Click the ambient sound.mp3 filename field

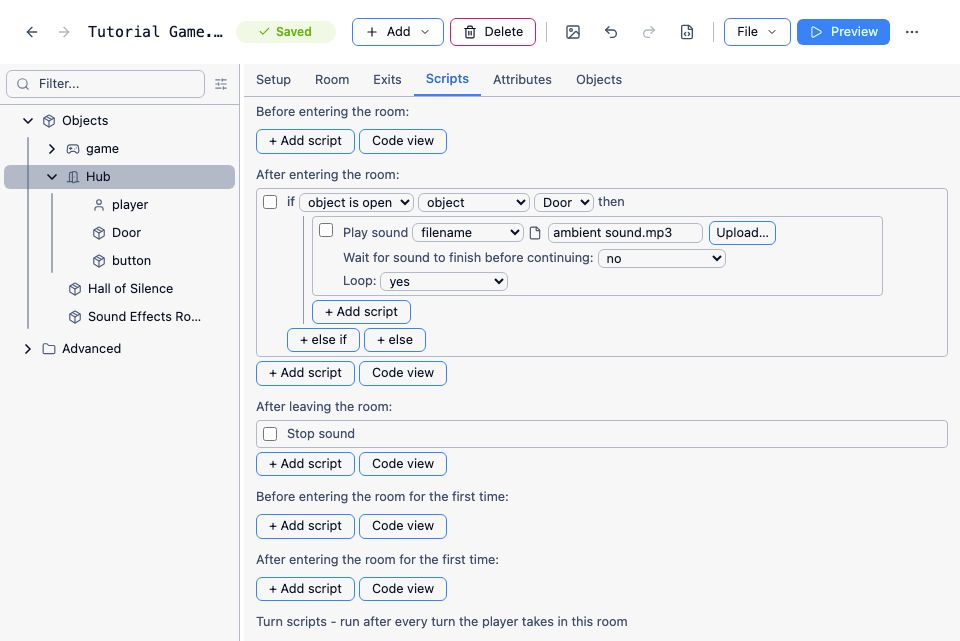(x=625, y=233)
